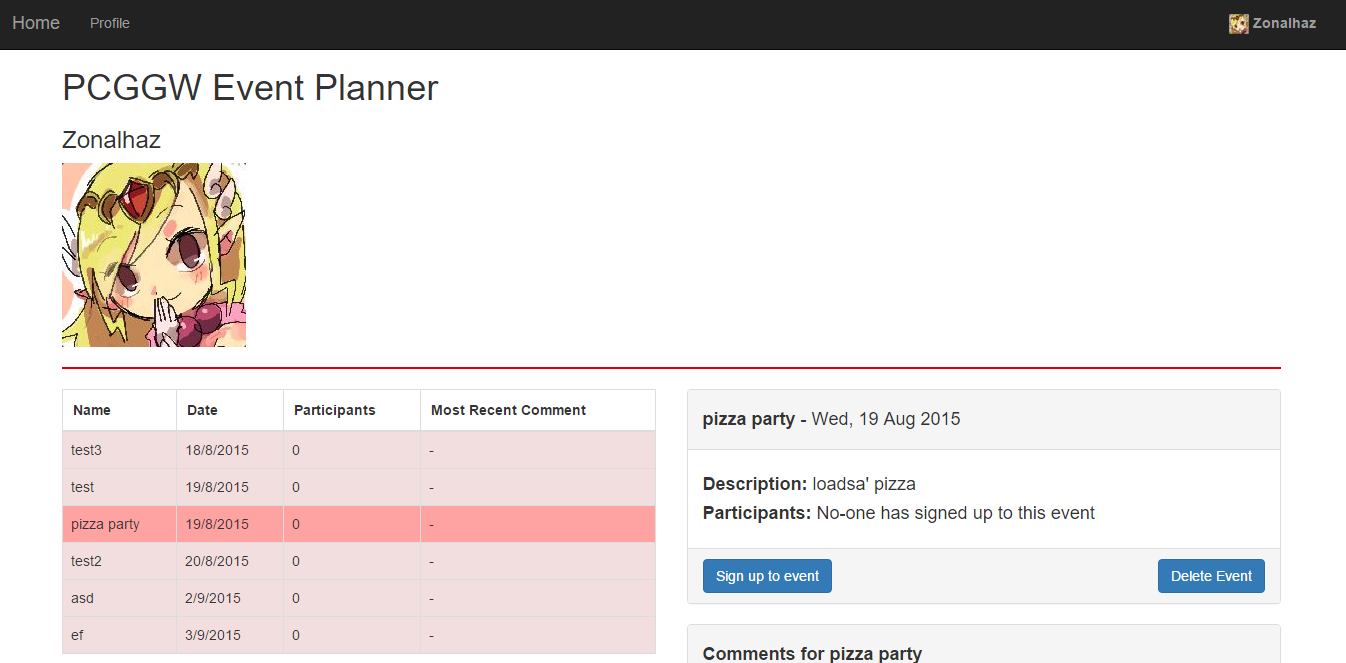This screenshot has width=1346, height=663.
Task: Select the asd event row
Action: [x=359, y=598]
